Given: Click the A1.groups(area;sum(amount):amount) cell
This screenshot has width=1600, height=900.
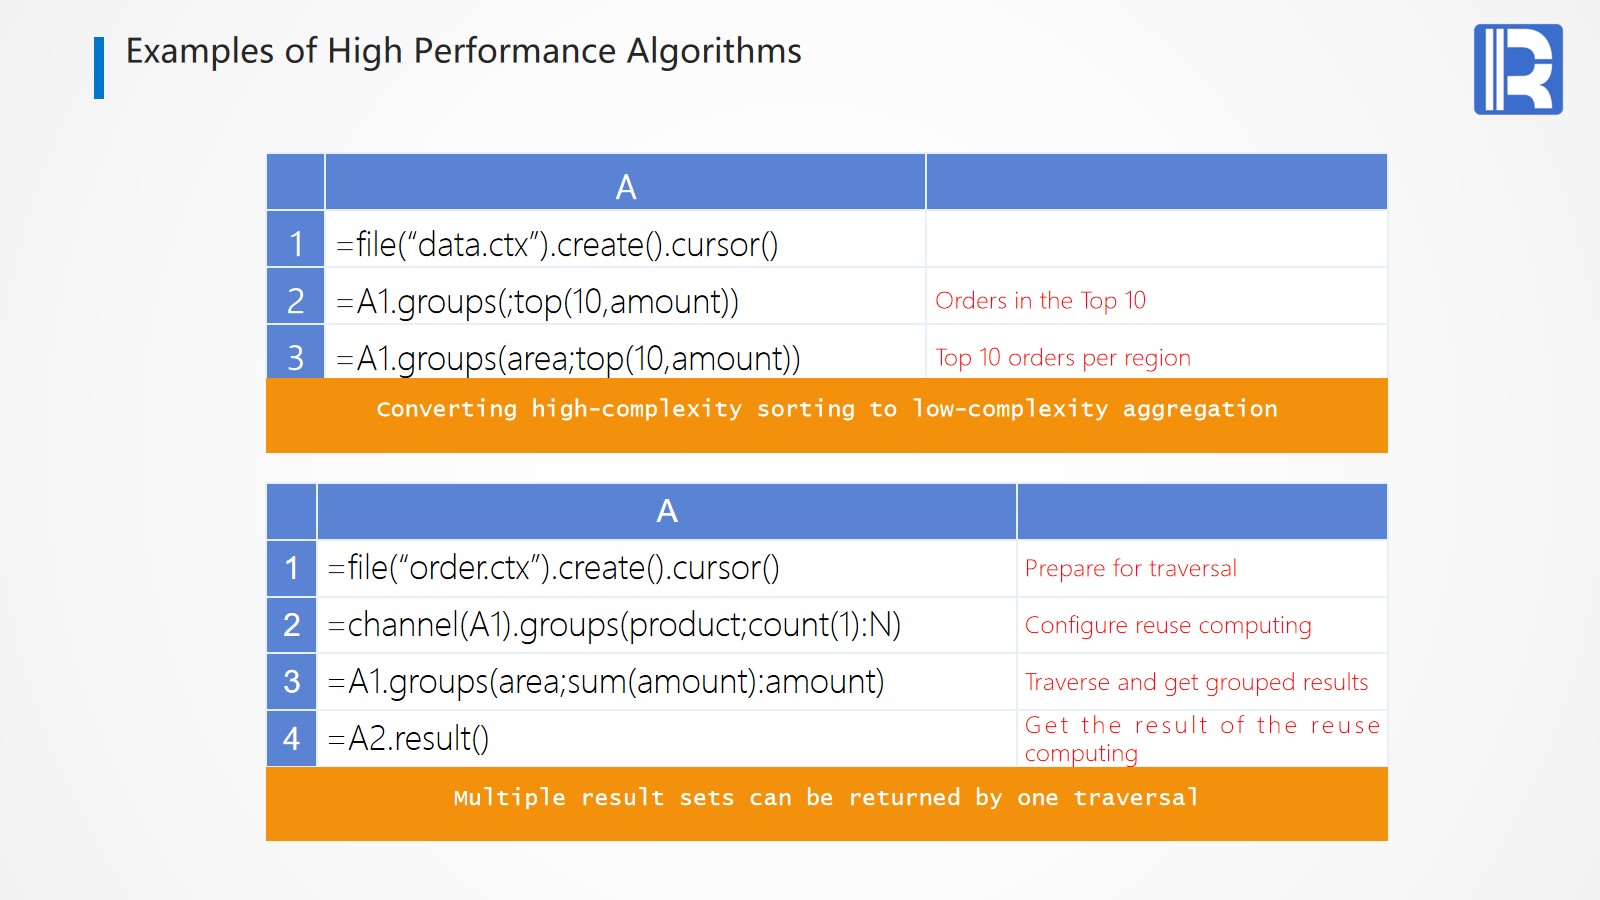Looking at the screenshot, I should [606, 682].
